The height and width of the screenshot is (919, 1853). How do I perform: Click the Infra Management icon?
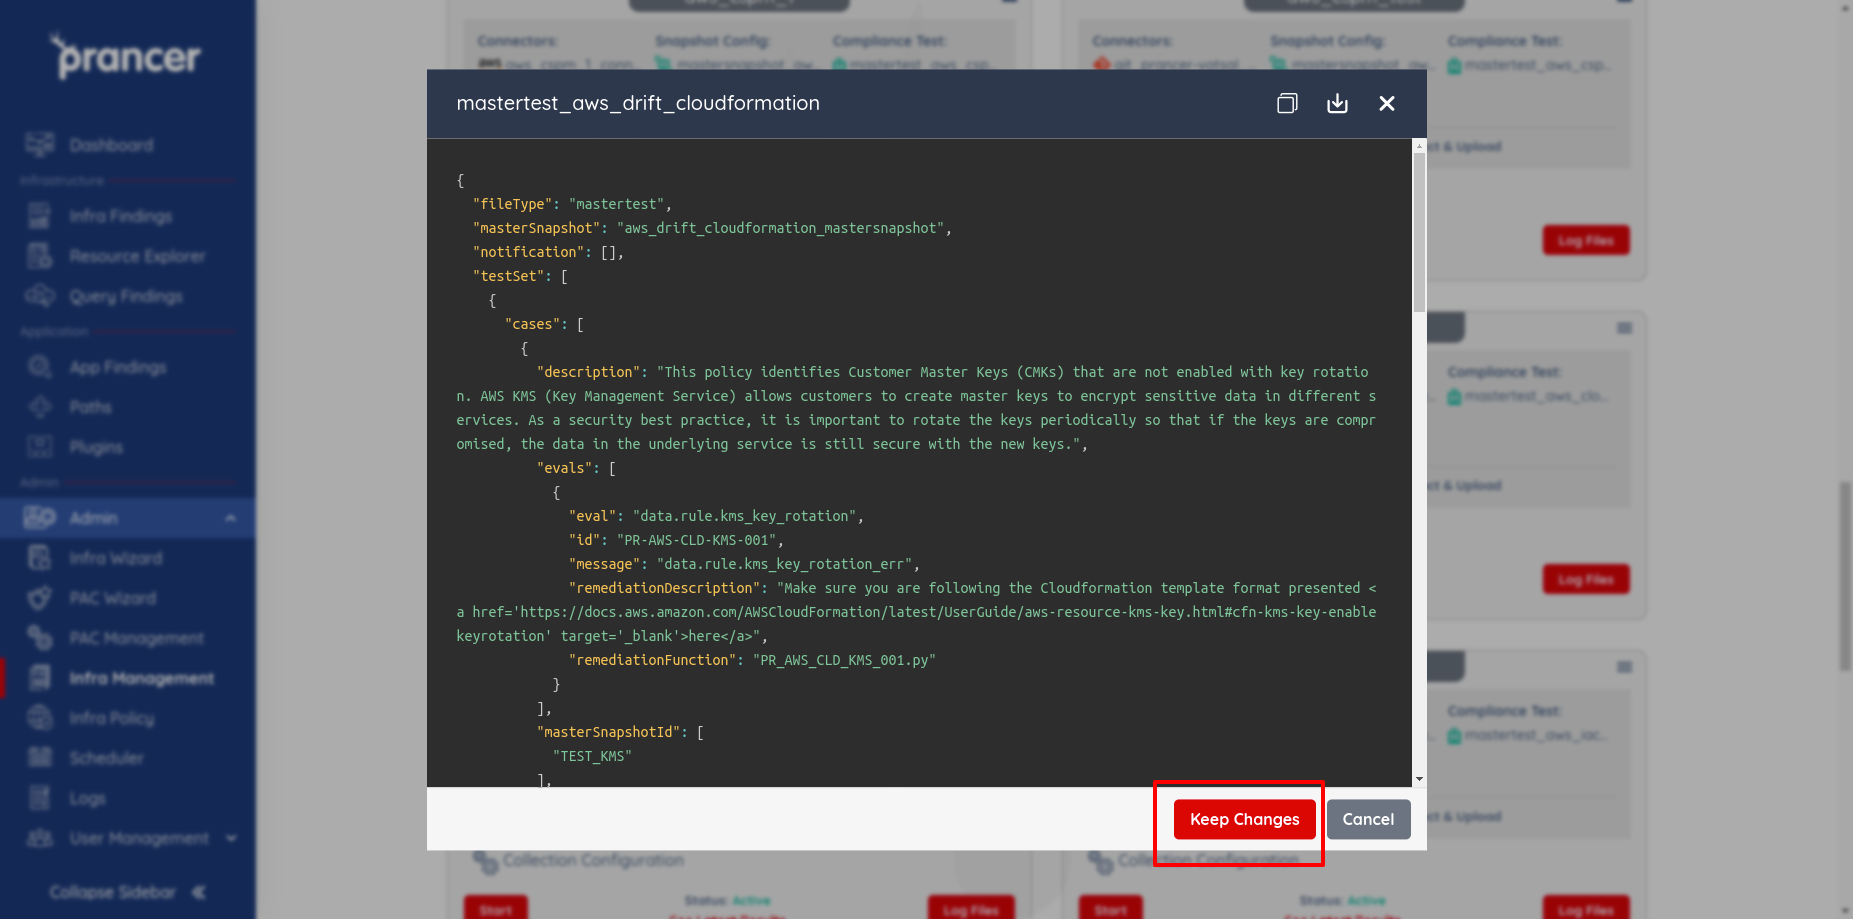[40, 677]
